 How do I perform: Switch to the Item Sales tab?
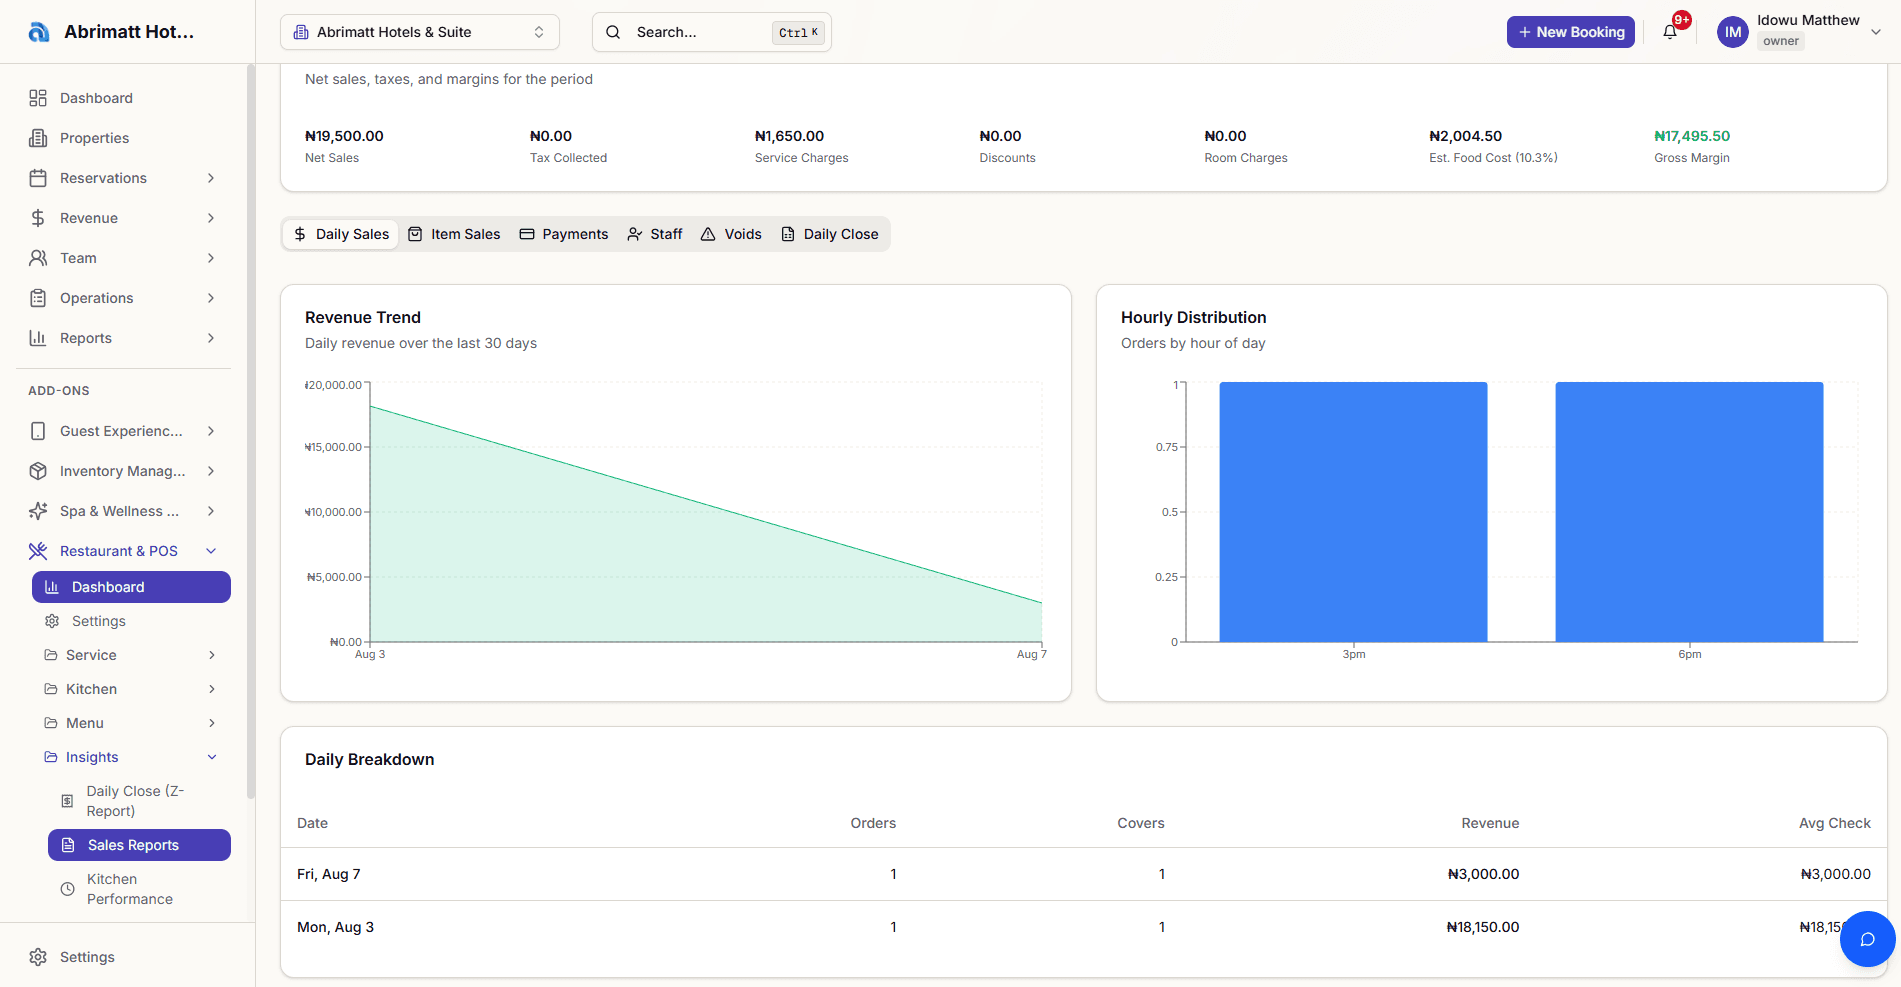[454, 234]
